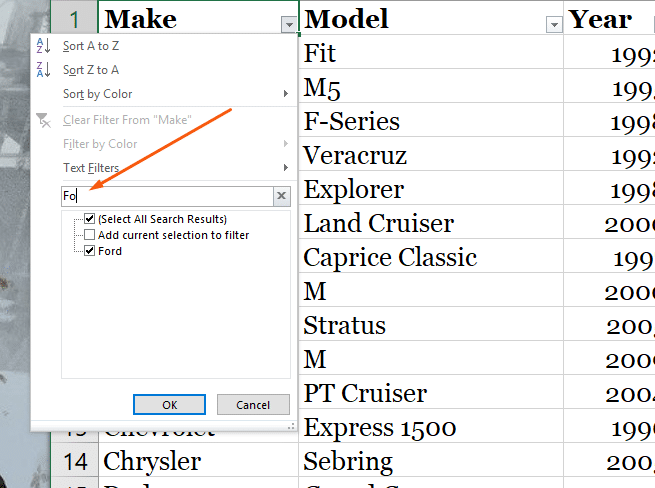
Task: Select row header 1
Action: [x=75, y=19]
